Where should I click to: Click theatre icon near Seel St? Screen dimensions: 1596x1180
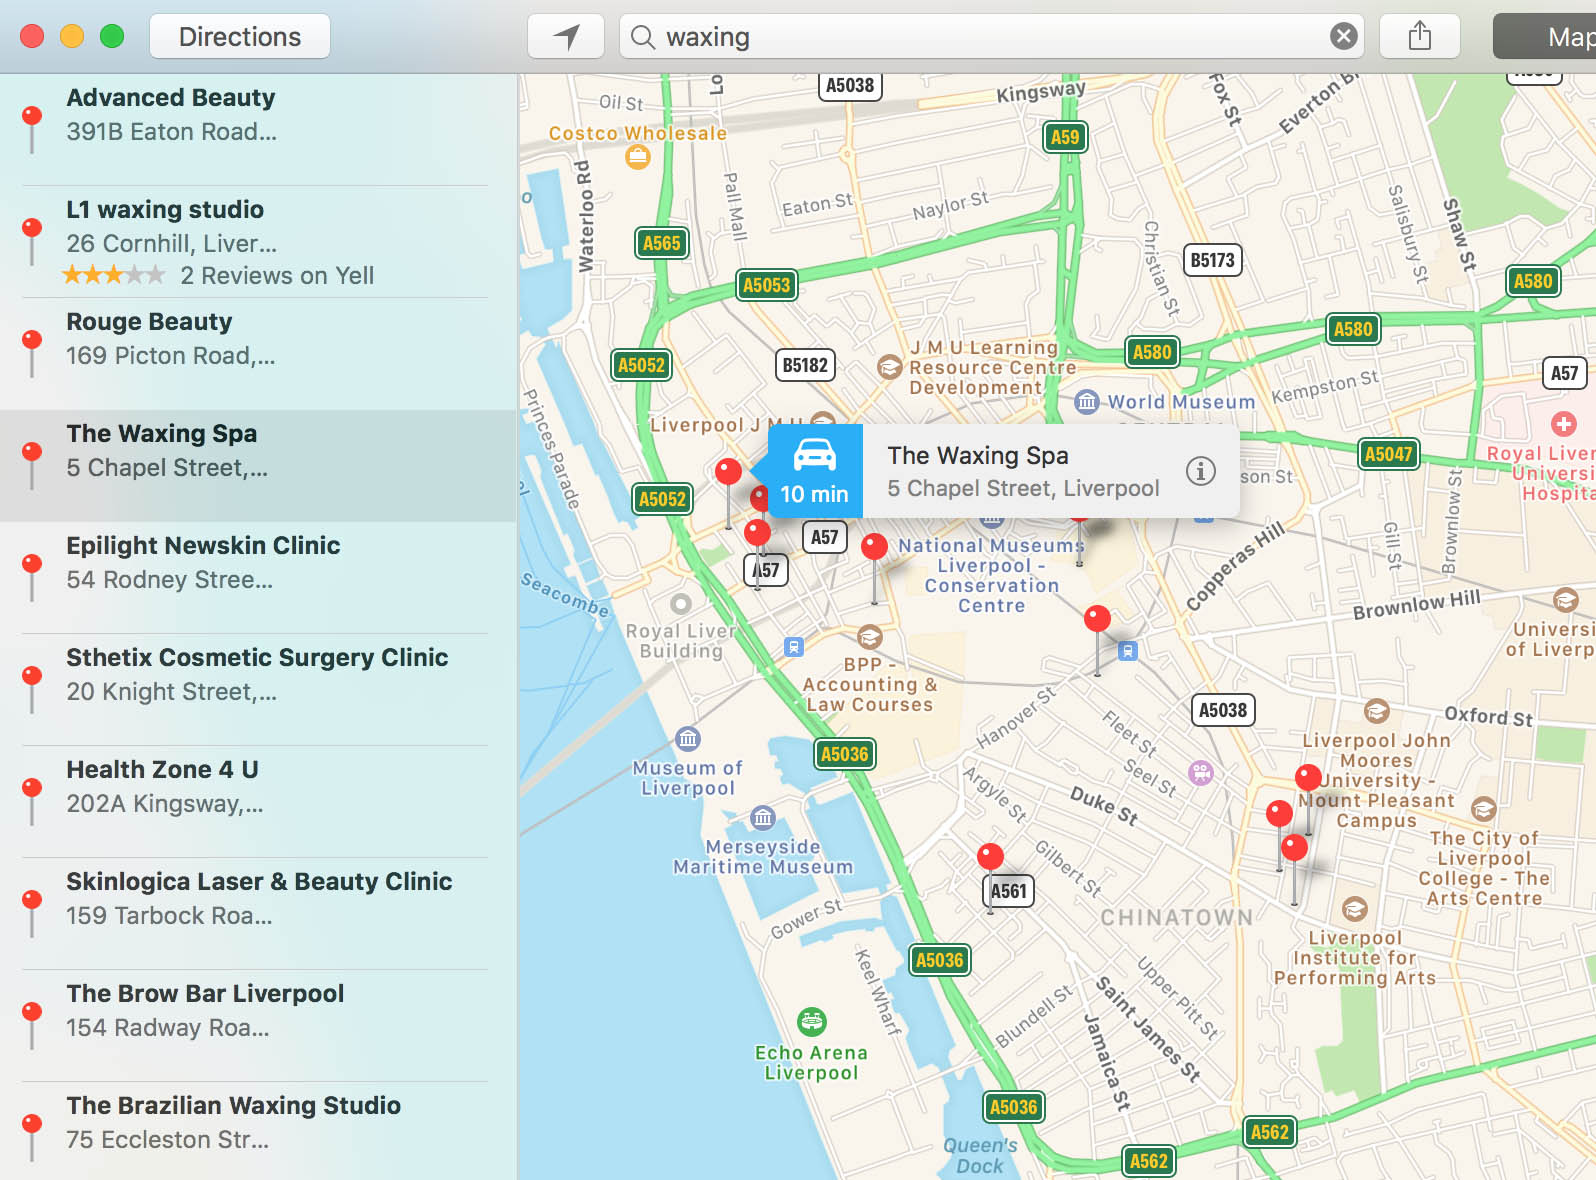pyautogui.click(x=1201, y=773)
